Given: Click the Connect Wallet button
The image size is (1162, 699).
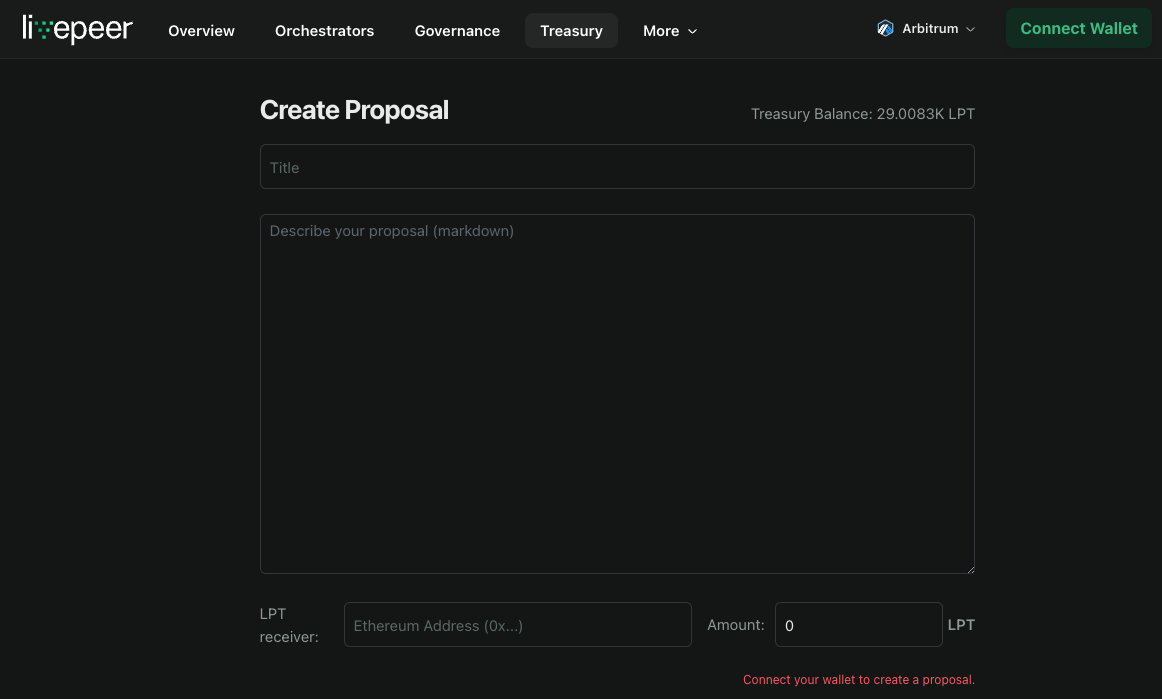Looking at the screenshot, I should [x=1078, y=28].
